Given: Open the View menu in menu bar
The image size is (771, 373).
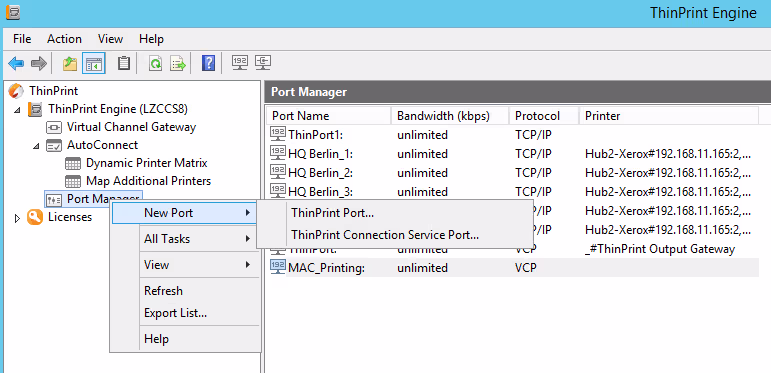Looking at the screenshot, I should pyautogui.click(x=110, y=39).
